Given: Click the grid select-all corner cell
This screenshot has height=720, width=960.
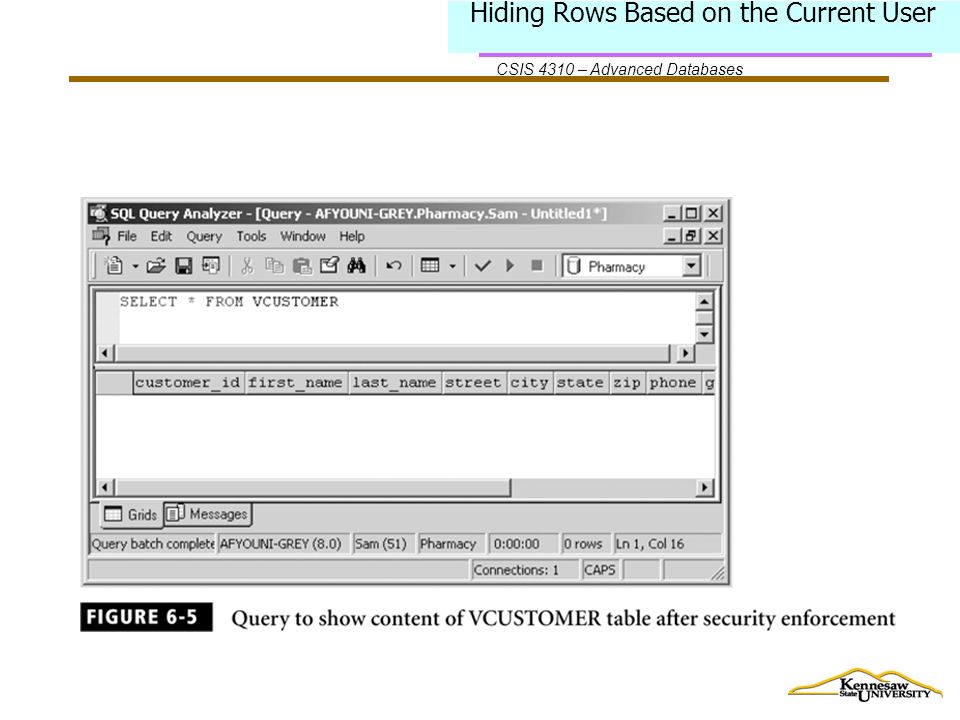Looking at the screenshot, I should pos(114,383).
